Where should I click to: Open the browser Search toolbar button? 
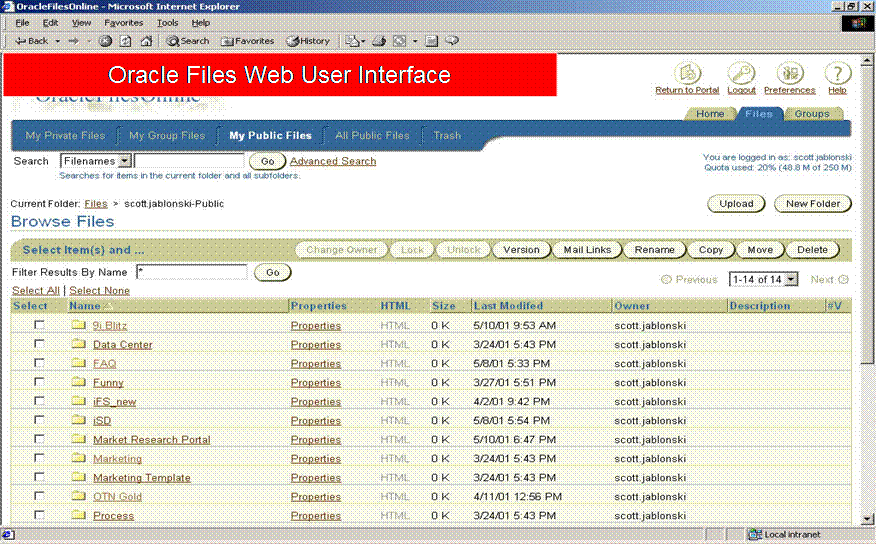[188, 41]
